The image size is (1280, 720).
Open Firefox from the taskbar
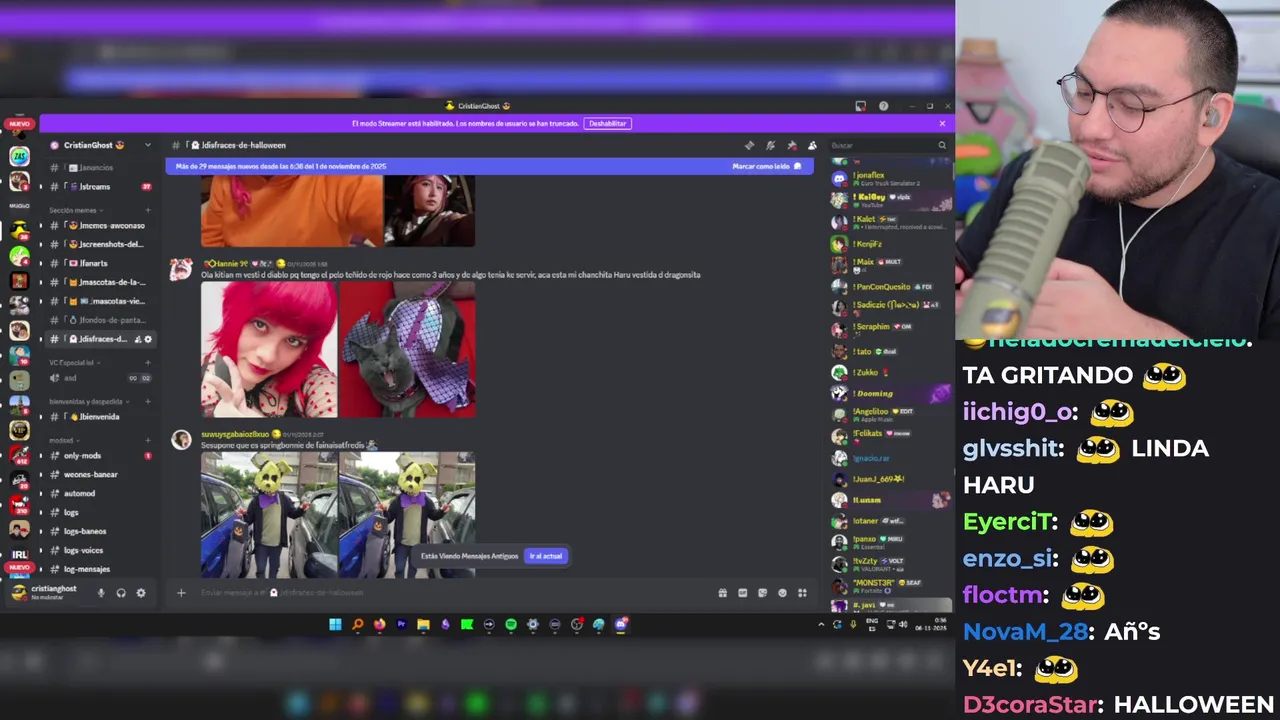tap(379, 625)
